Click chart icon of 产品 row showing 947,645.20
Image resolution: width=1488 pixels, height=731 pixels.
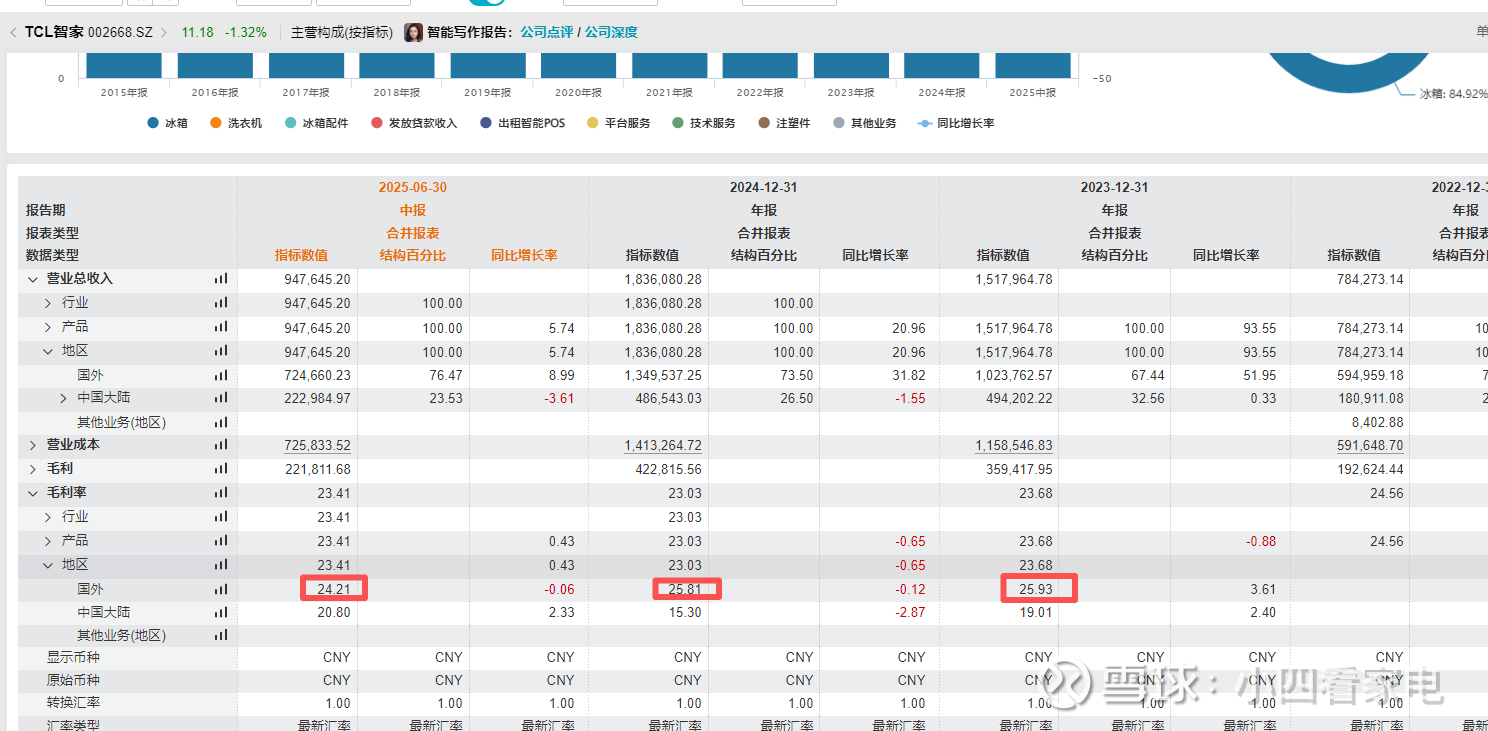[221, 327]
